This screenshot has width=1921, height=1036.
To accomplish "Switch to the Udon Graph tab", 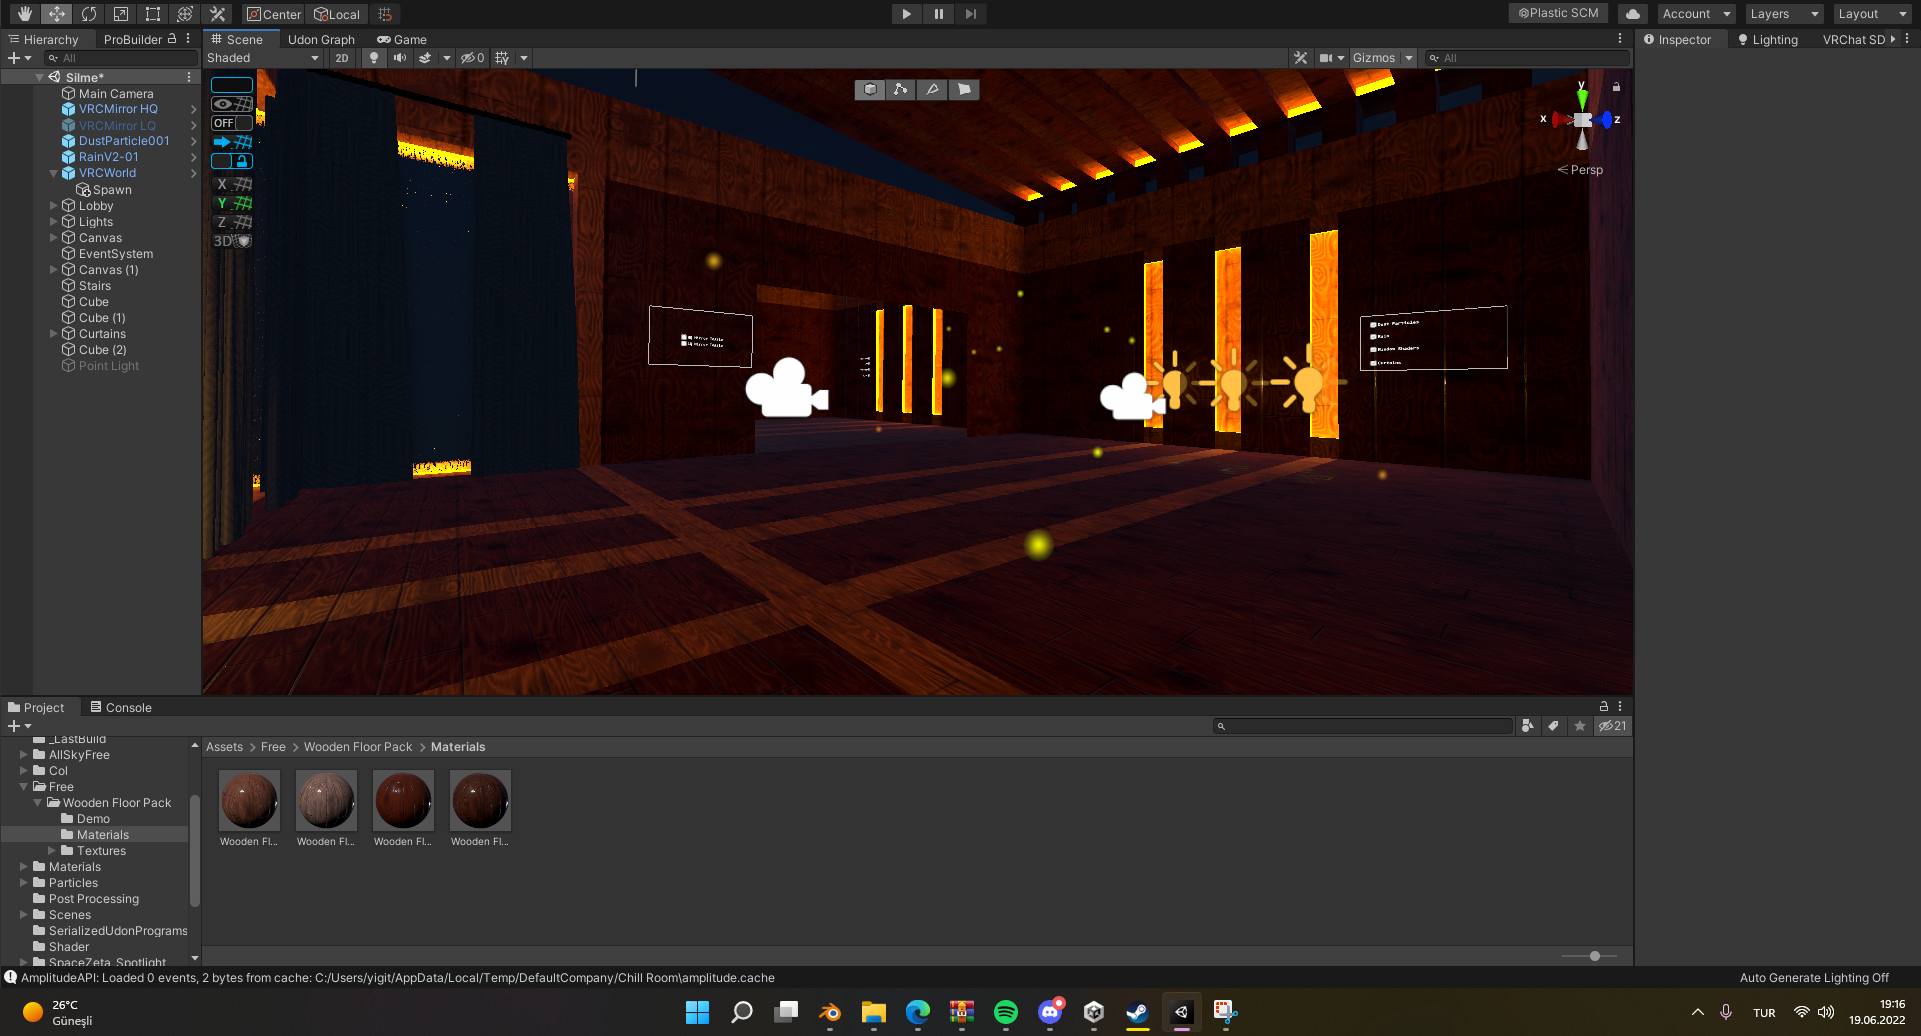I will click(x=321, y=40).
